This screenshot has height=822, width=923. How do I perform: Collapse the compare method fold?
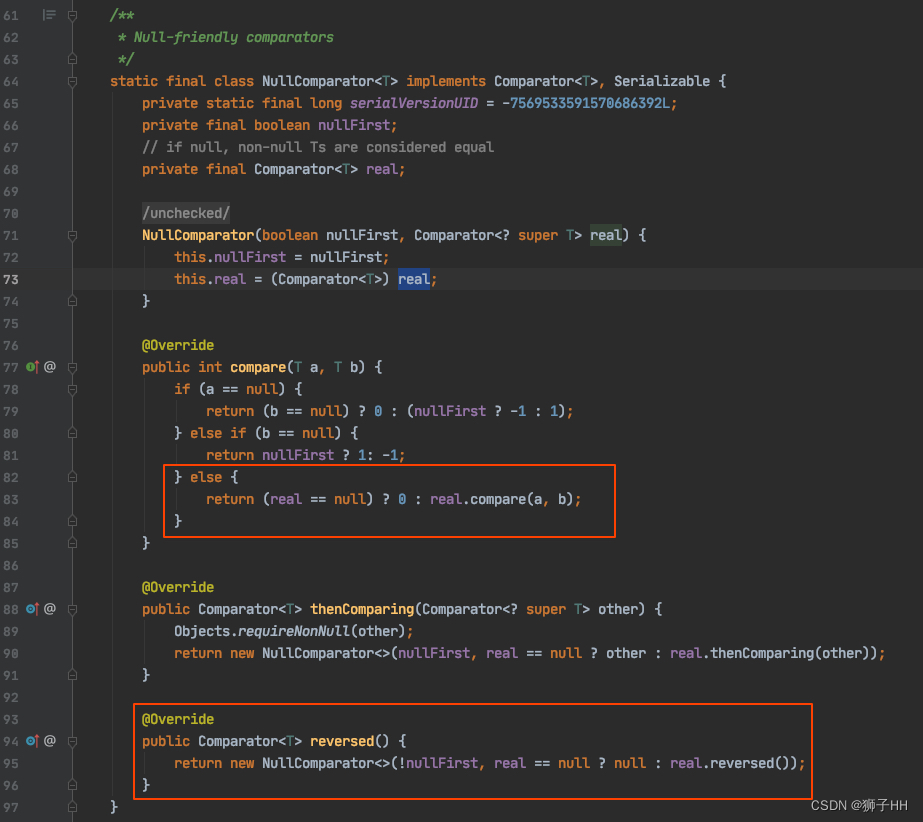(x=71, y=367)
